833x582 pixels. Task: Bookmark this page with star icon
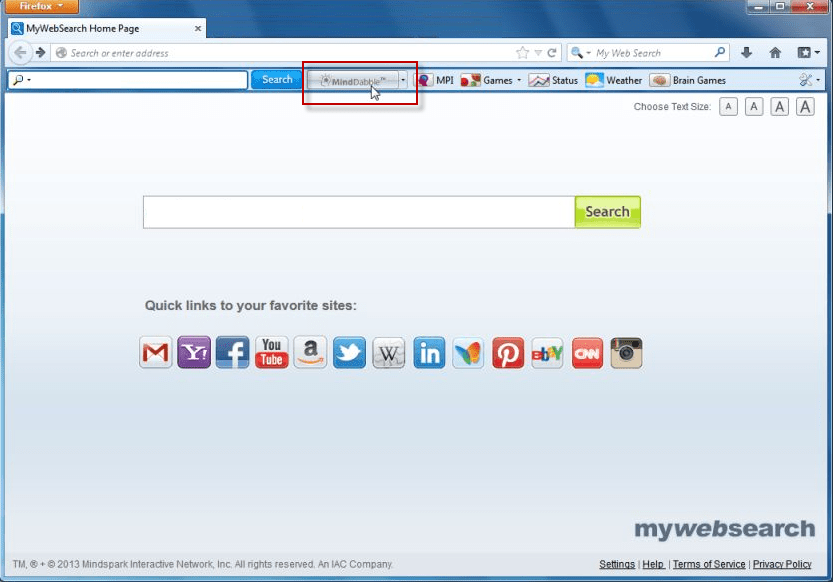[x=522, y=53]
